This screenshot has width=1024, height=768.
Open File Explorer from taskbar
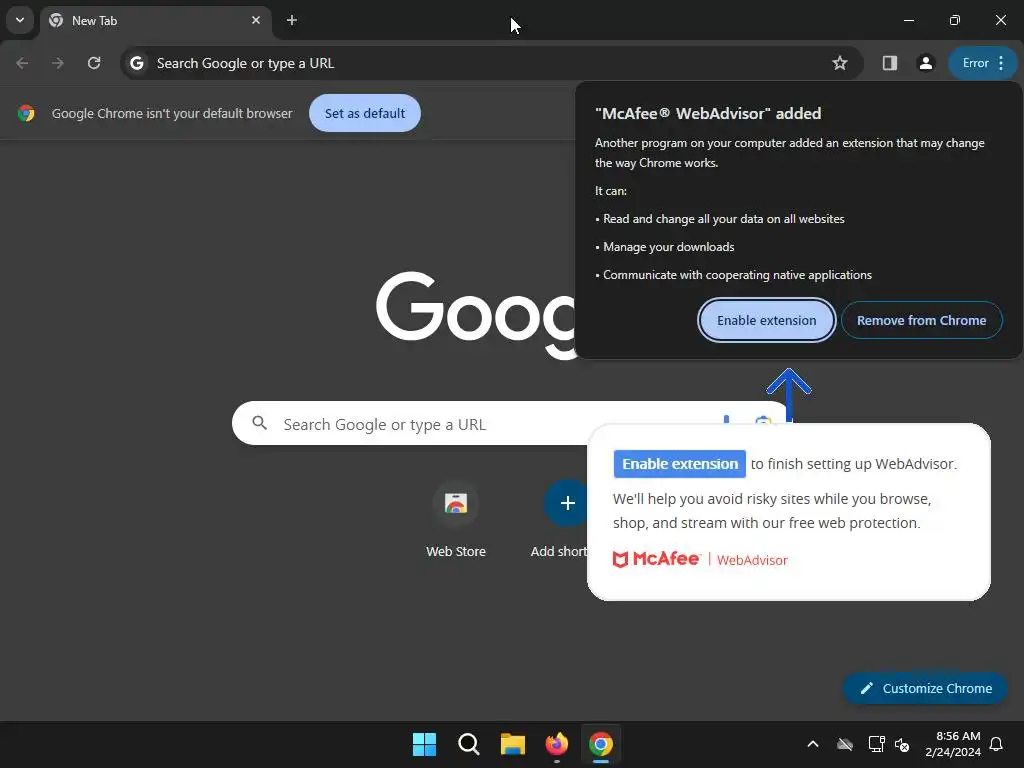[513, 744]
